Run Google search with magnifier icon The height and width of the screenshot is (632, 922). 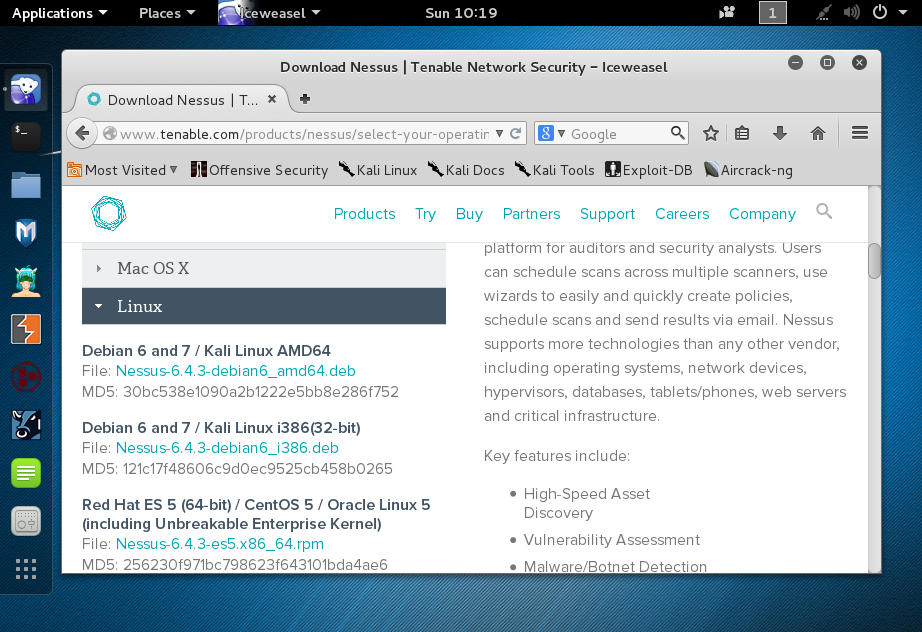click(677, 133)
